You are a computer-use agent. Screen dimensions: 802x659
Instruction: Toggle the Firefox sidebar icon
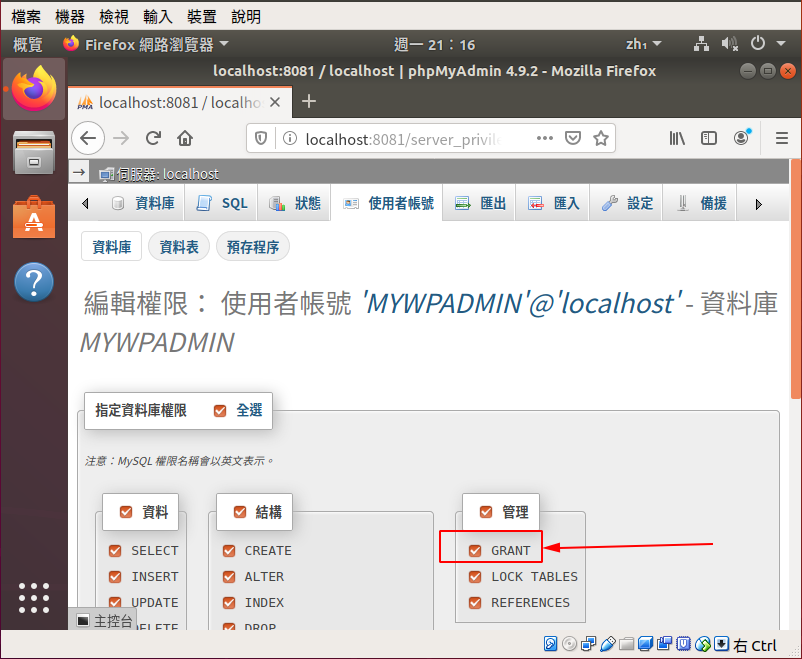point(709,138)
